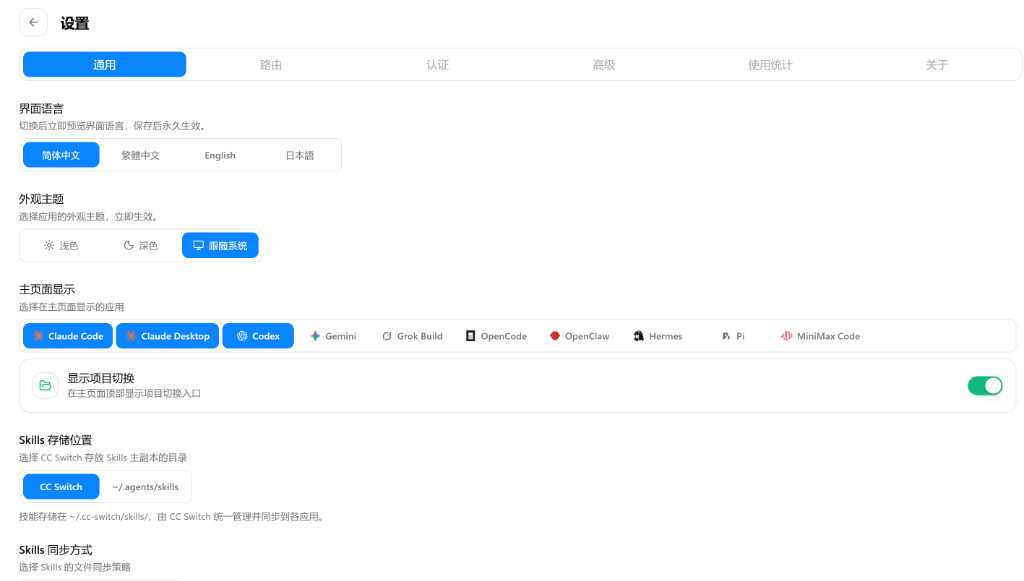Screen dimensions: 1024x581
Task: Go to the 高级 settings tab
Action: (x=603, y=65)
